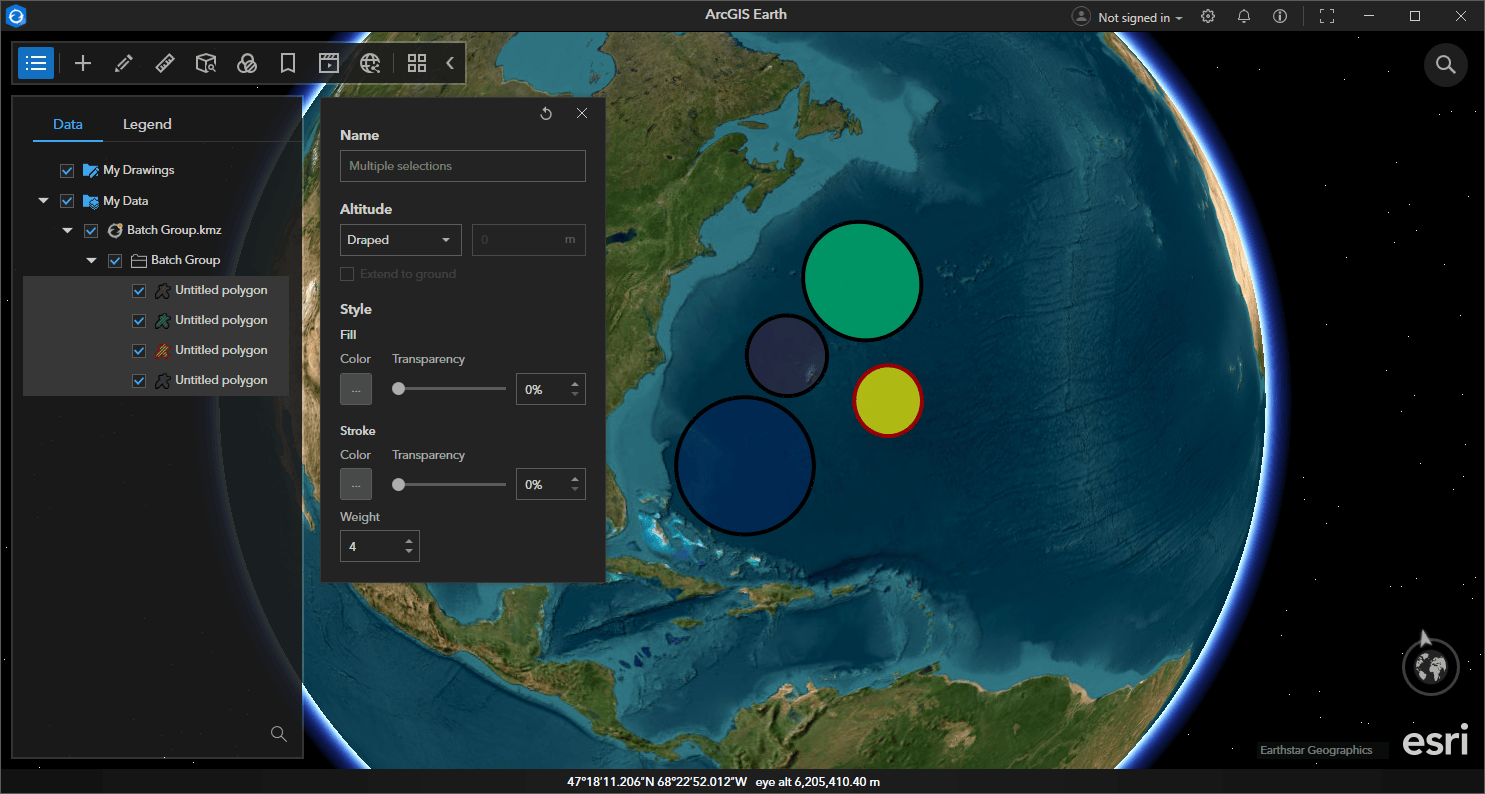Click the ArcGIS Earth app logo

pyautogui.click(x=17, y=16)
